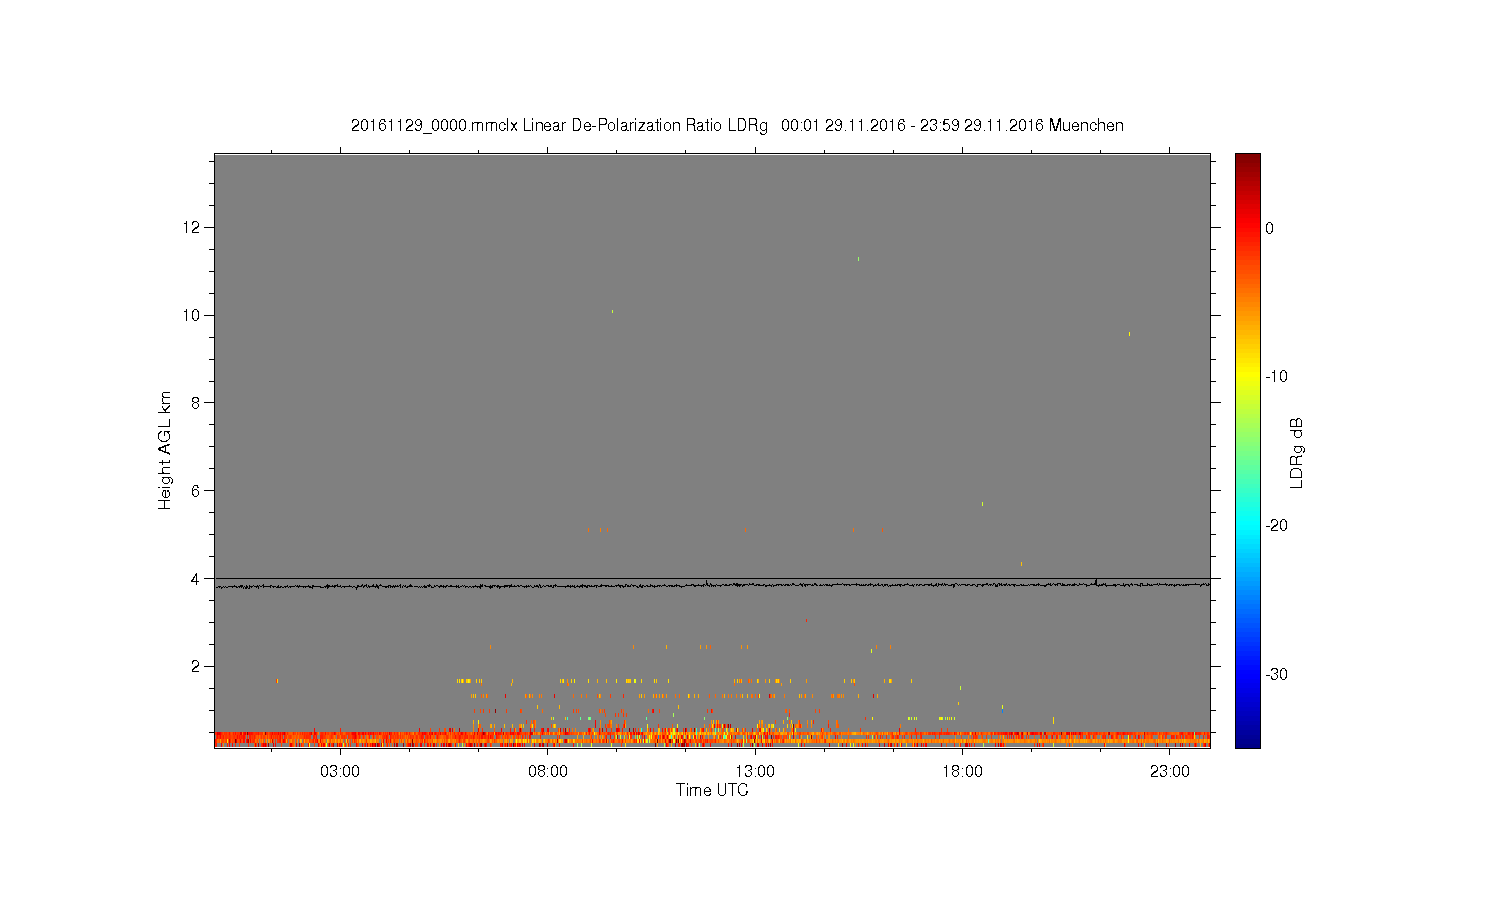Click the height axis value 4
The height and width of the screenshot is (900, 1500).
197,578
